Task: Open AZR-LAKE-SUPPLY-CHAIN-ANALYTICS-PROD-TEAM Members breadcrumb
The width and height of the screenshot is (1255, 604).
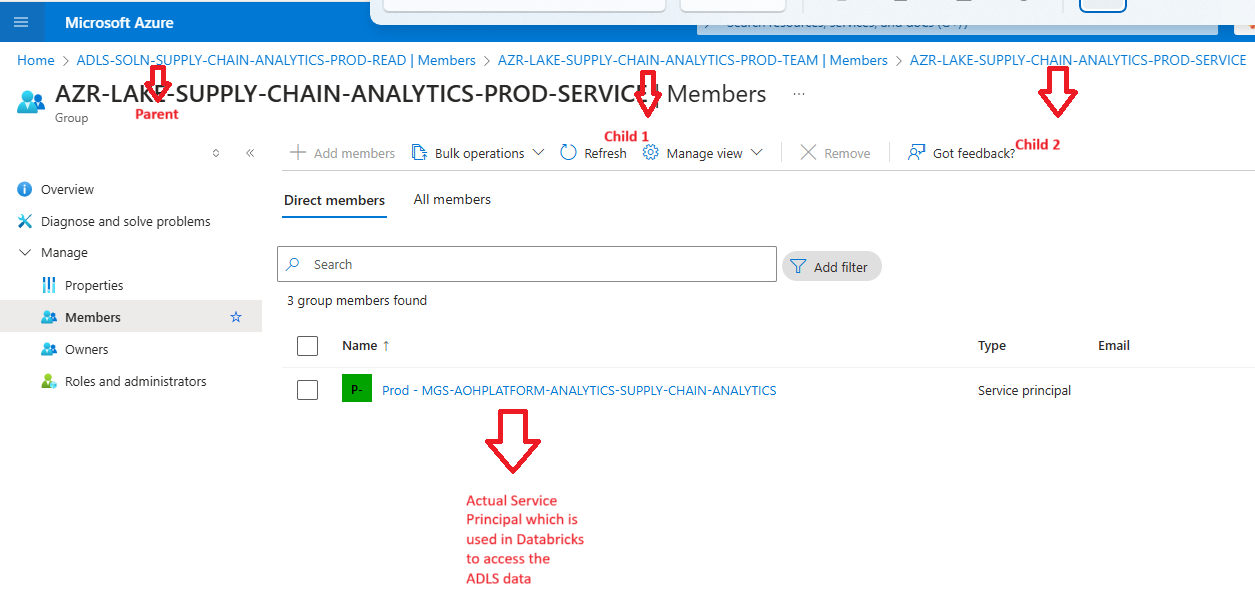Action: [693, 60]
